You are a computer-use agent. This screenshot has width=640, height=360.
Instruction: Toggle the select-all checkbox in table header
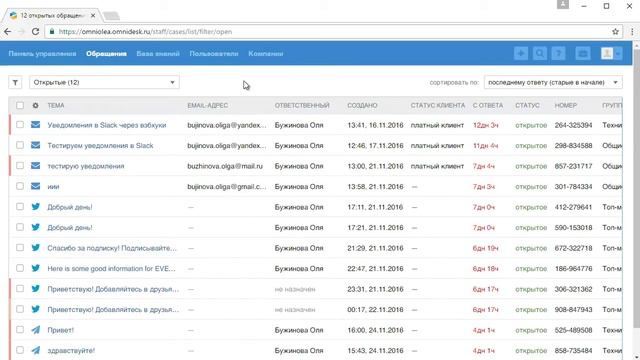pos(20,105)
